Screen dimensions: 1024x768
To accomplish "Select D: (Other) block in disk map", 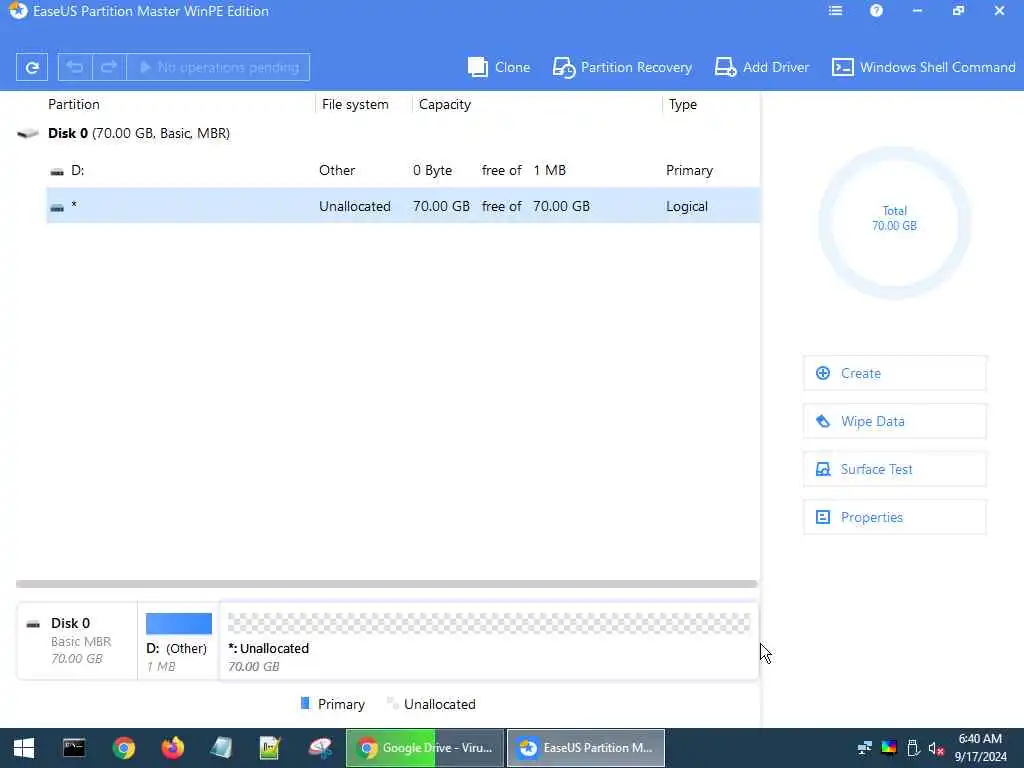I will 178,641.
